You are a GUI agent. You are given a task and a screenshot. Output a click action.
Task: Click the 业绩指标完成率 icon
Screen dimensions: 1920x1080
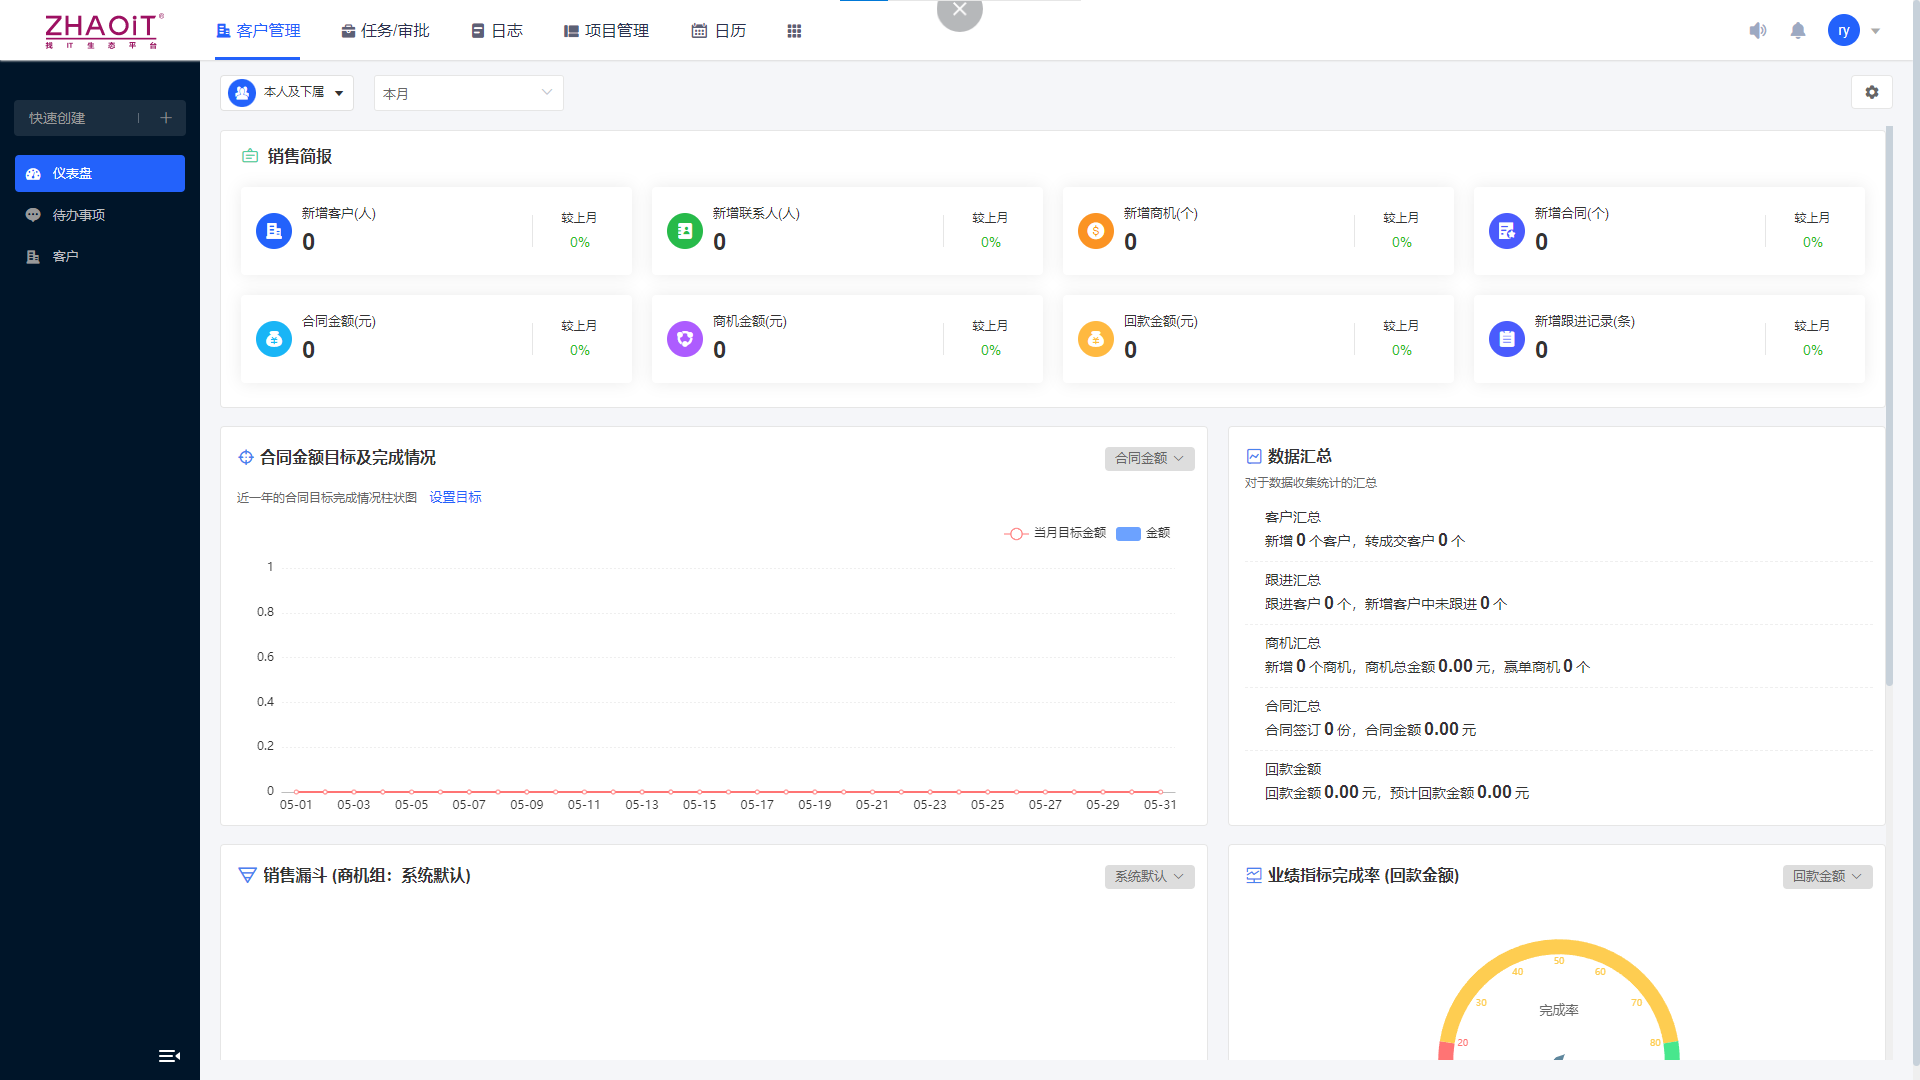coord(1254,875)
